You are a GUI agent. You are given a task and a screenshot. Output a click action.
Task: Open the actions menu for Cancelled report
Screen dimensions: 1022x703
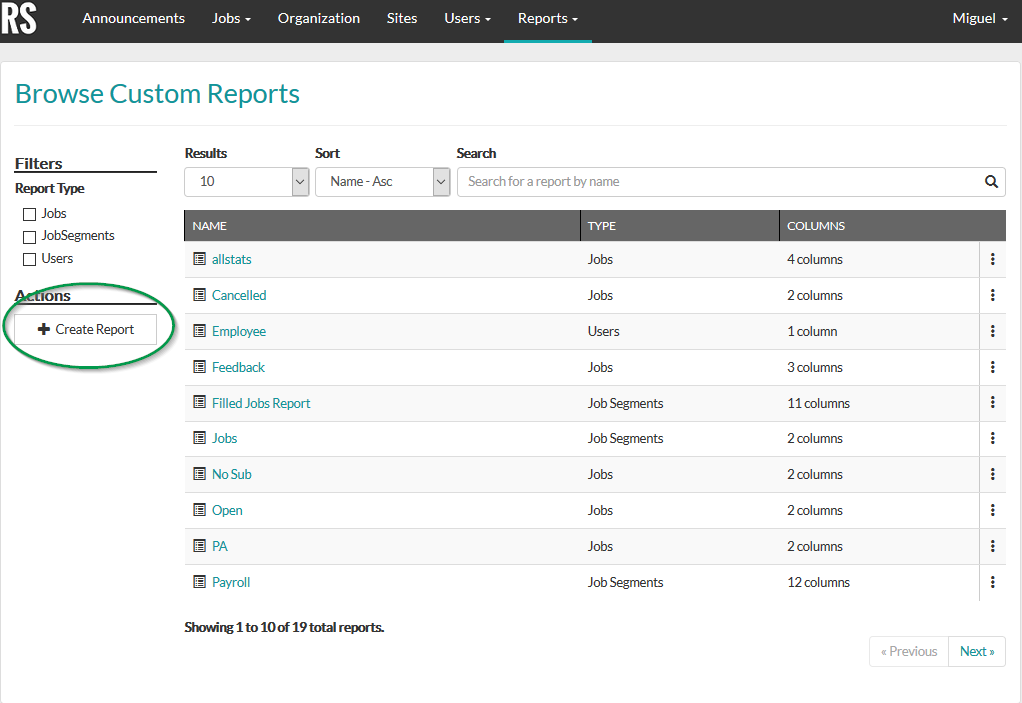[x=992, y=294]
